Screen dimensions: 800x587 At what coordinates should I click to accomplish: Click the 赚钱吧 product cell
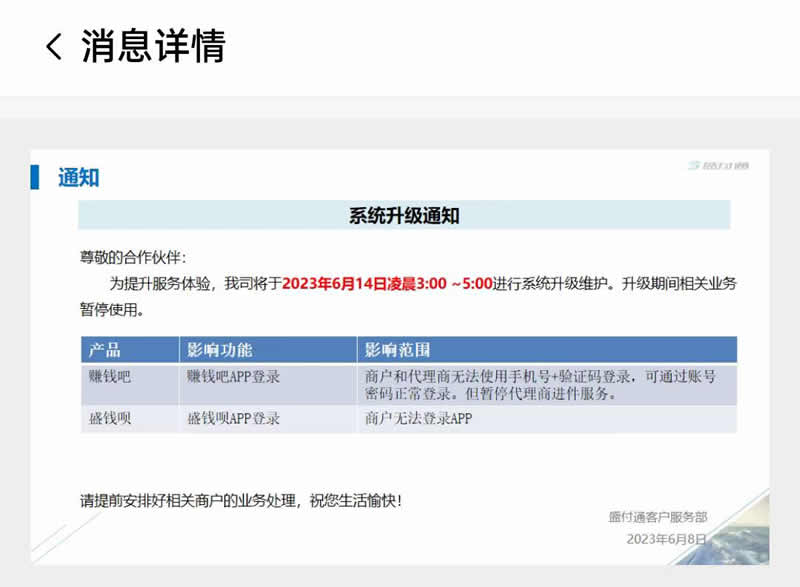130,384
